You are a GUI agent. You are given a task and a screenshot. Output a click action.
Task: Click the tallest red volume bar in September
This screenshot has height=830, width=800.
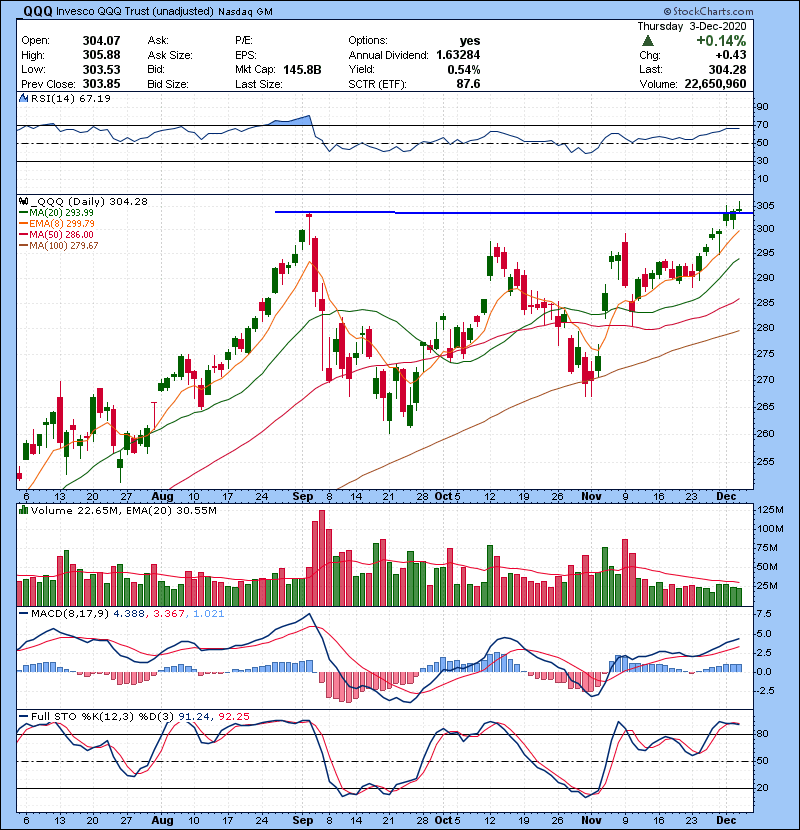pos(322,558)
